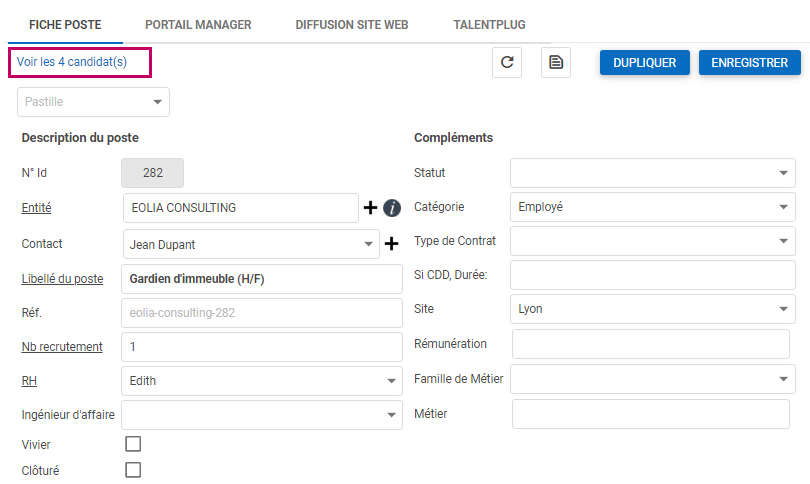Screen dimensions: 810x484
Task: Click the refresh icon button
Action: (507, 62)
